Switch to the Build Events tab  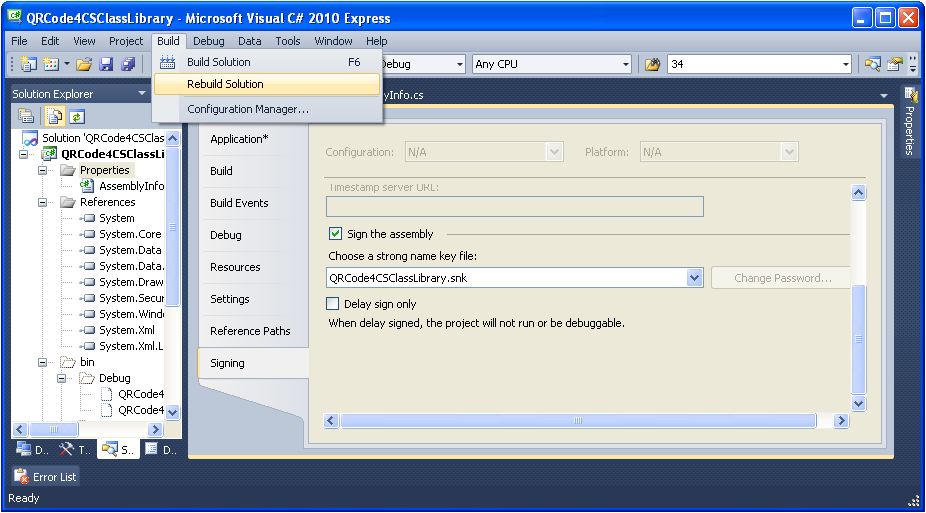254,202
